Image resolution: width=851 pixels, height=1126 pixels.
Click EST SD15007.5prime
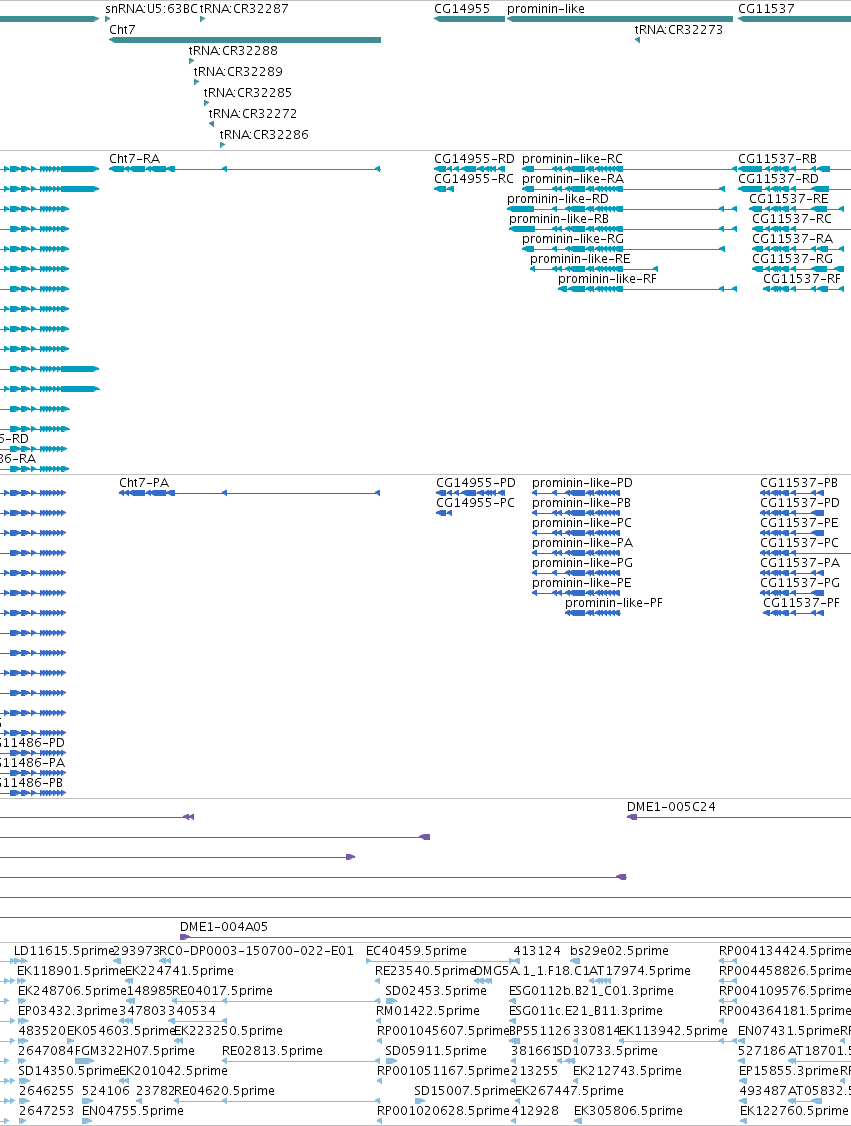tap(465, 1091)
